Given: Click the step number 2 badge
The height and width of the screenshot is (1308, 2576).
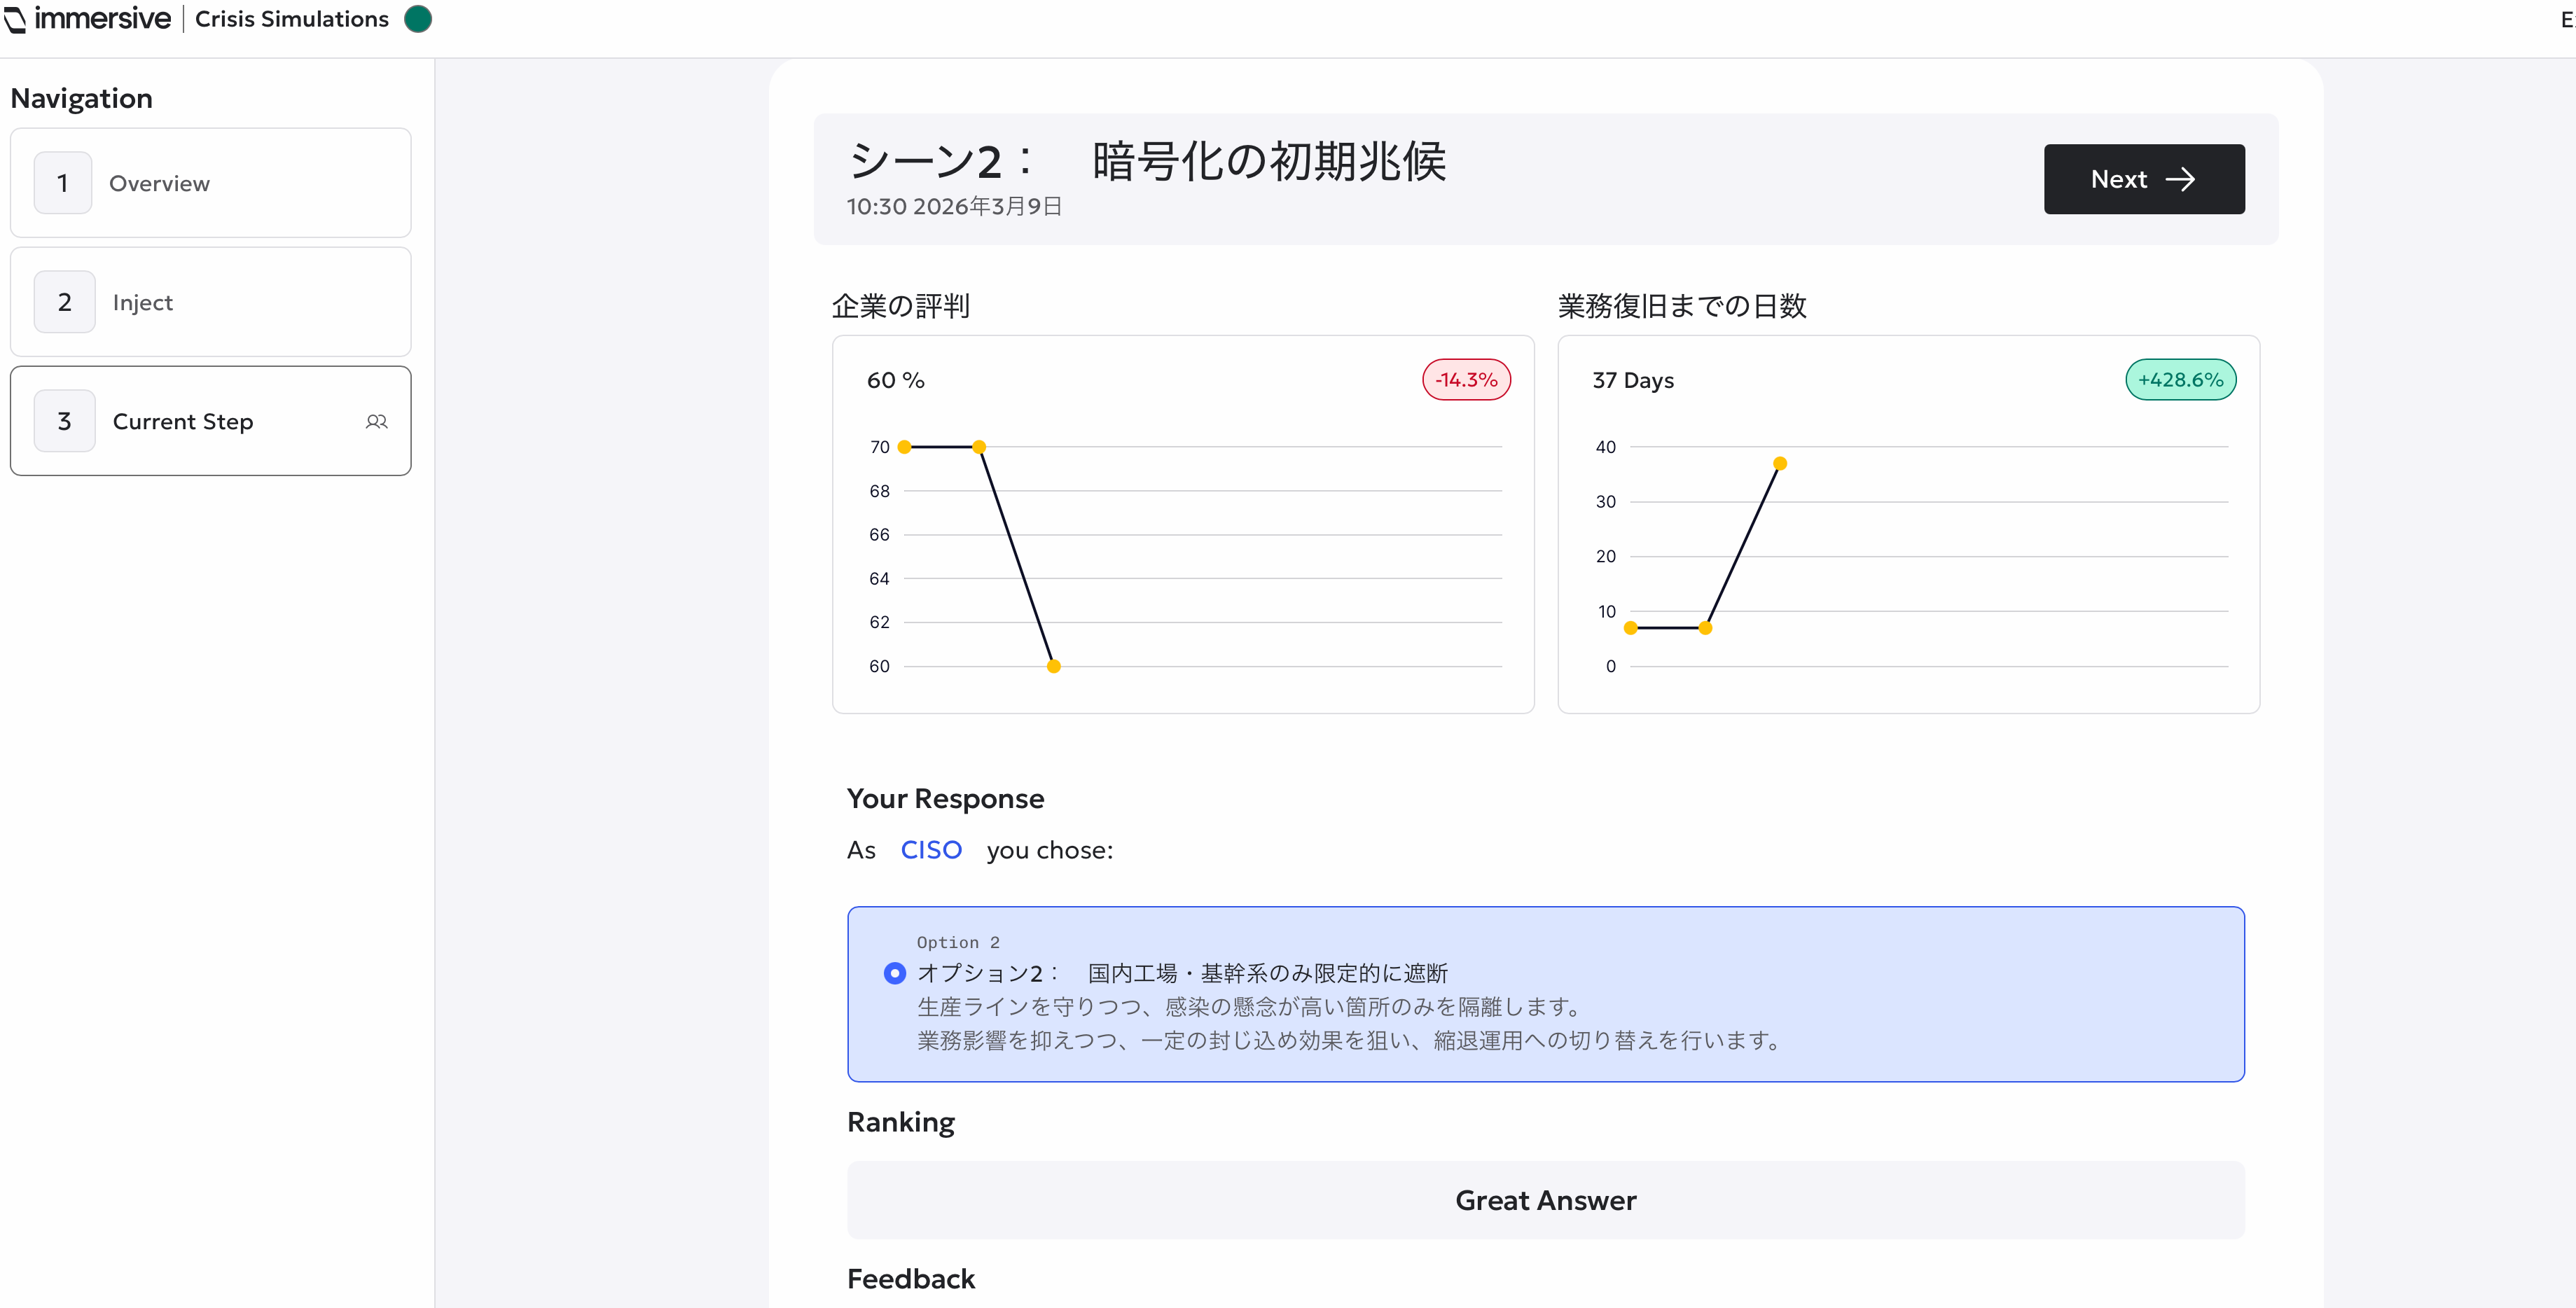Looking at the screenshot, I should 65,302.
